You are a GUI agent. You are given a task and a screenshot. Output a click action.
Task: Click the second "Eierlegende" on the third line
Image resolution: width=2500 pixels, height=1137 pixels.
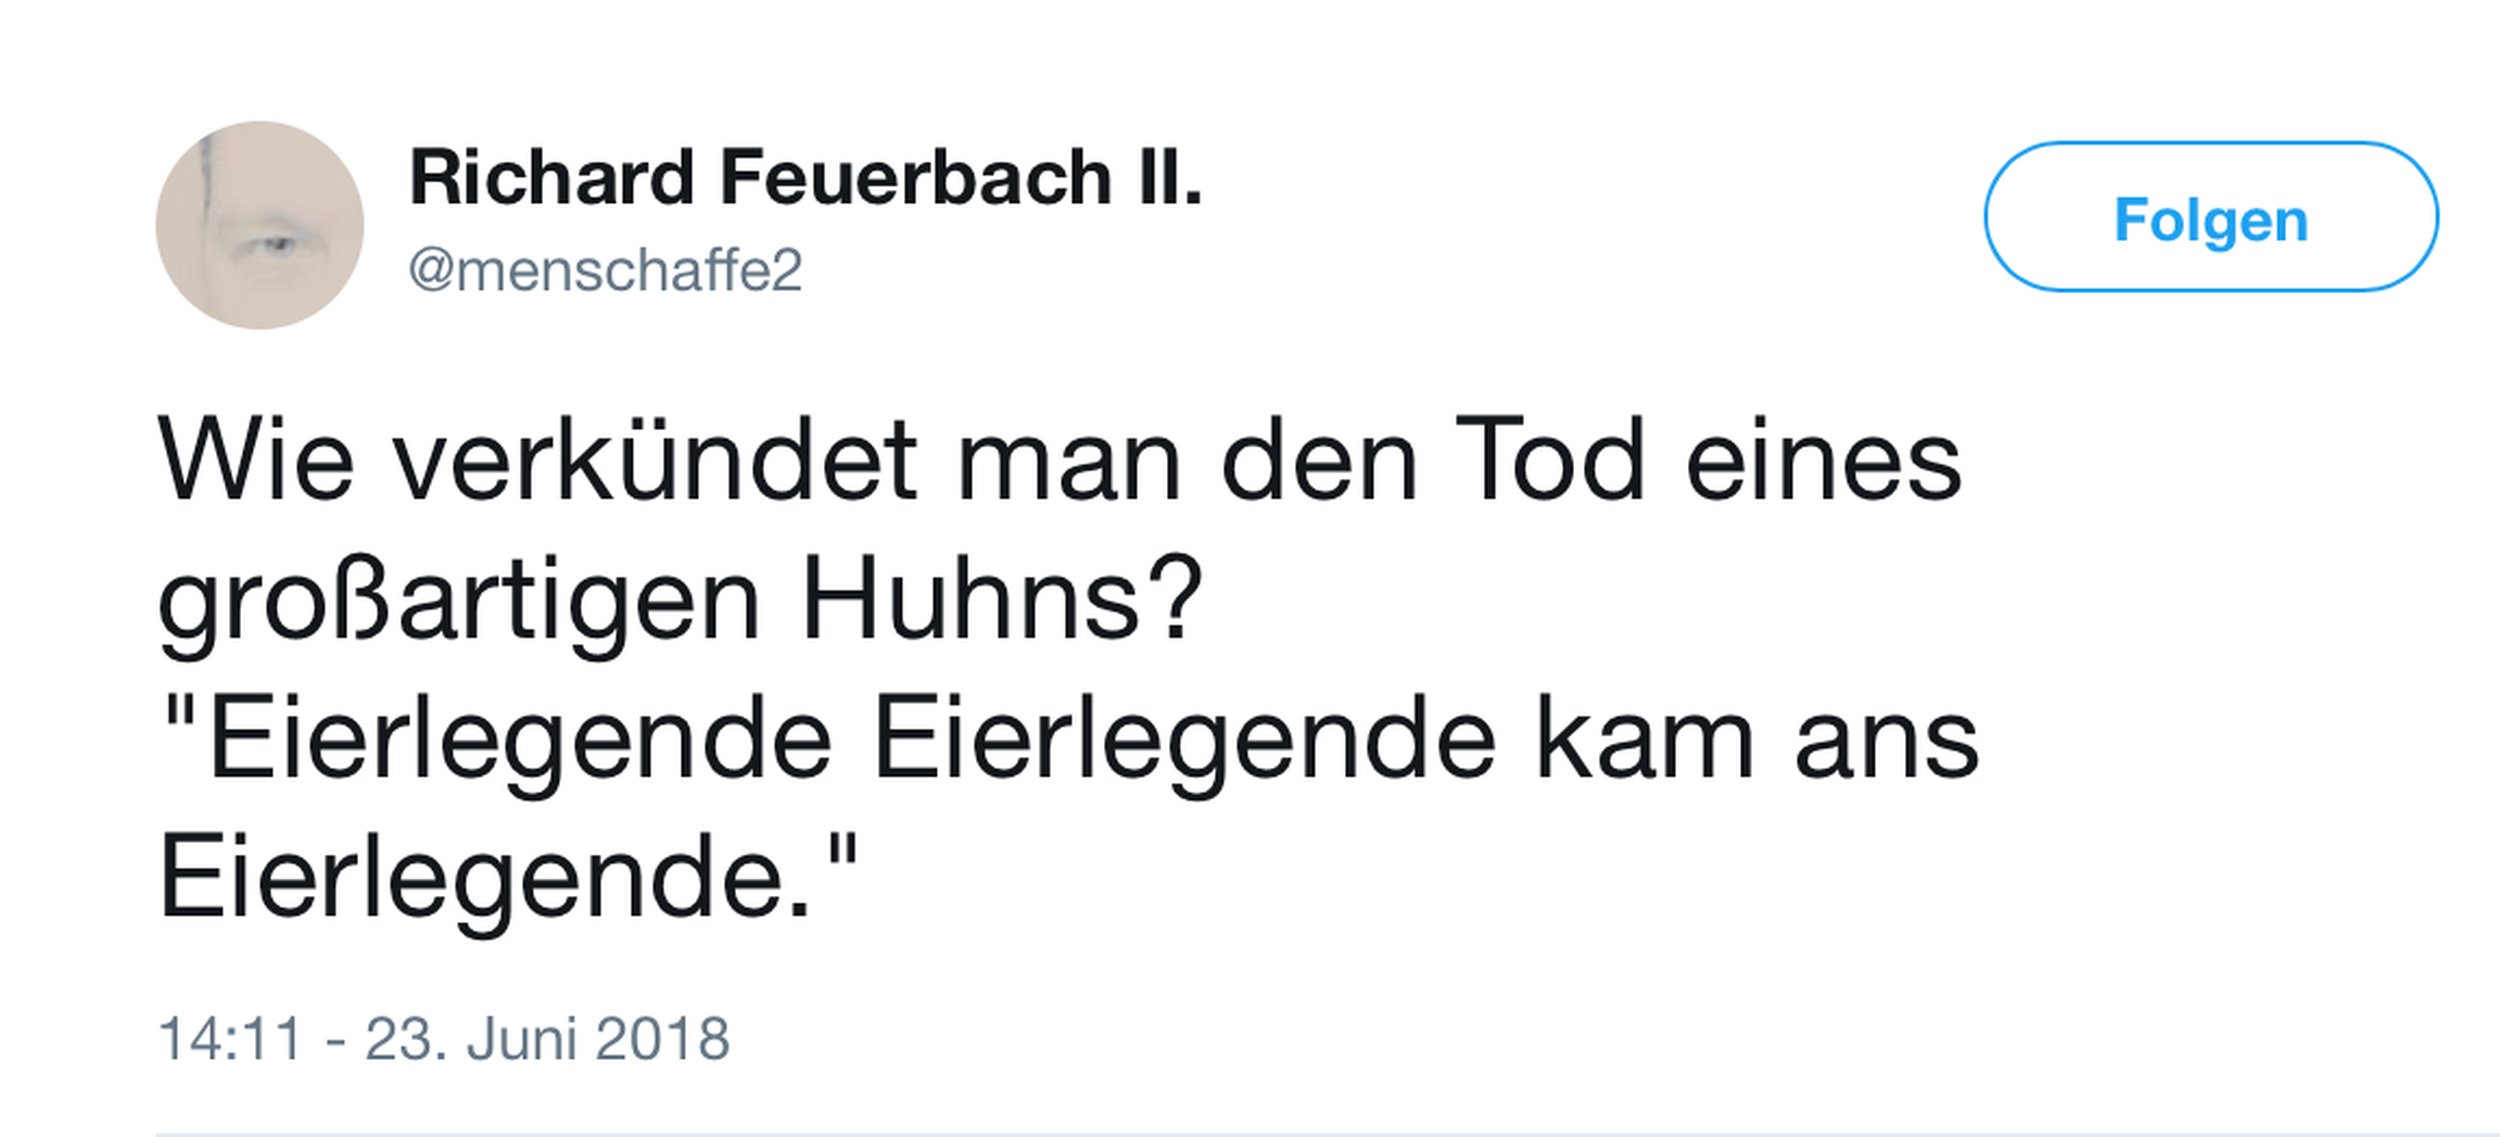coord(1184,742)
